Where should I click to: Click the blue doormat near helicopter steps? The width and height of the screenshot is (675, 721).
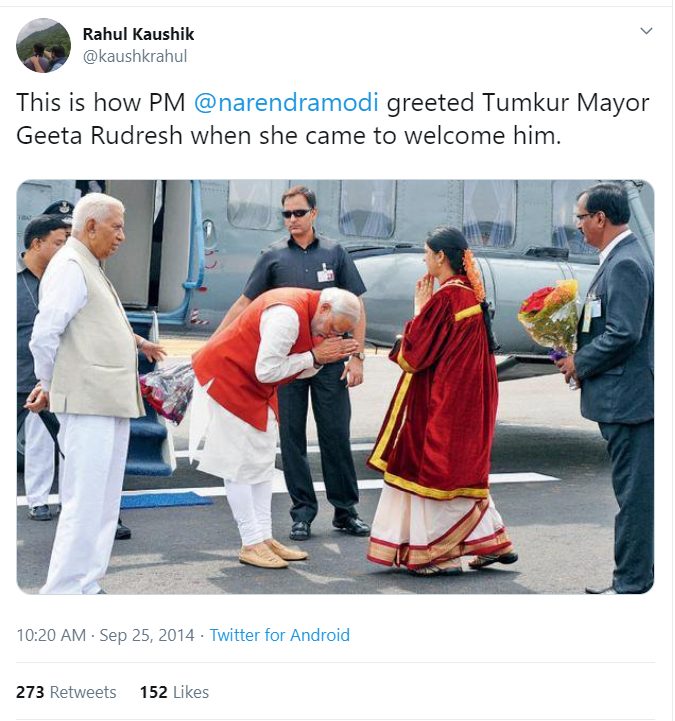166,499
